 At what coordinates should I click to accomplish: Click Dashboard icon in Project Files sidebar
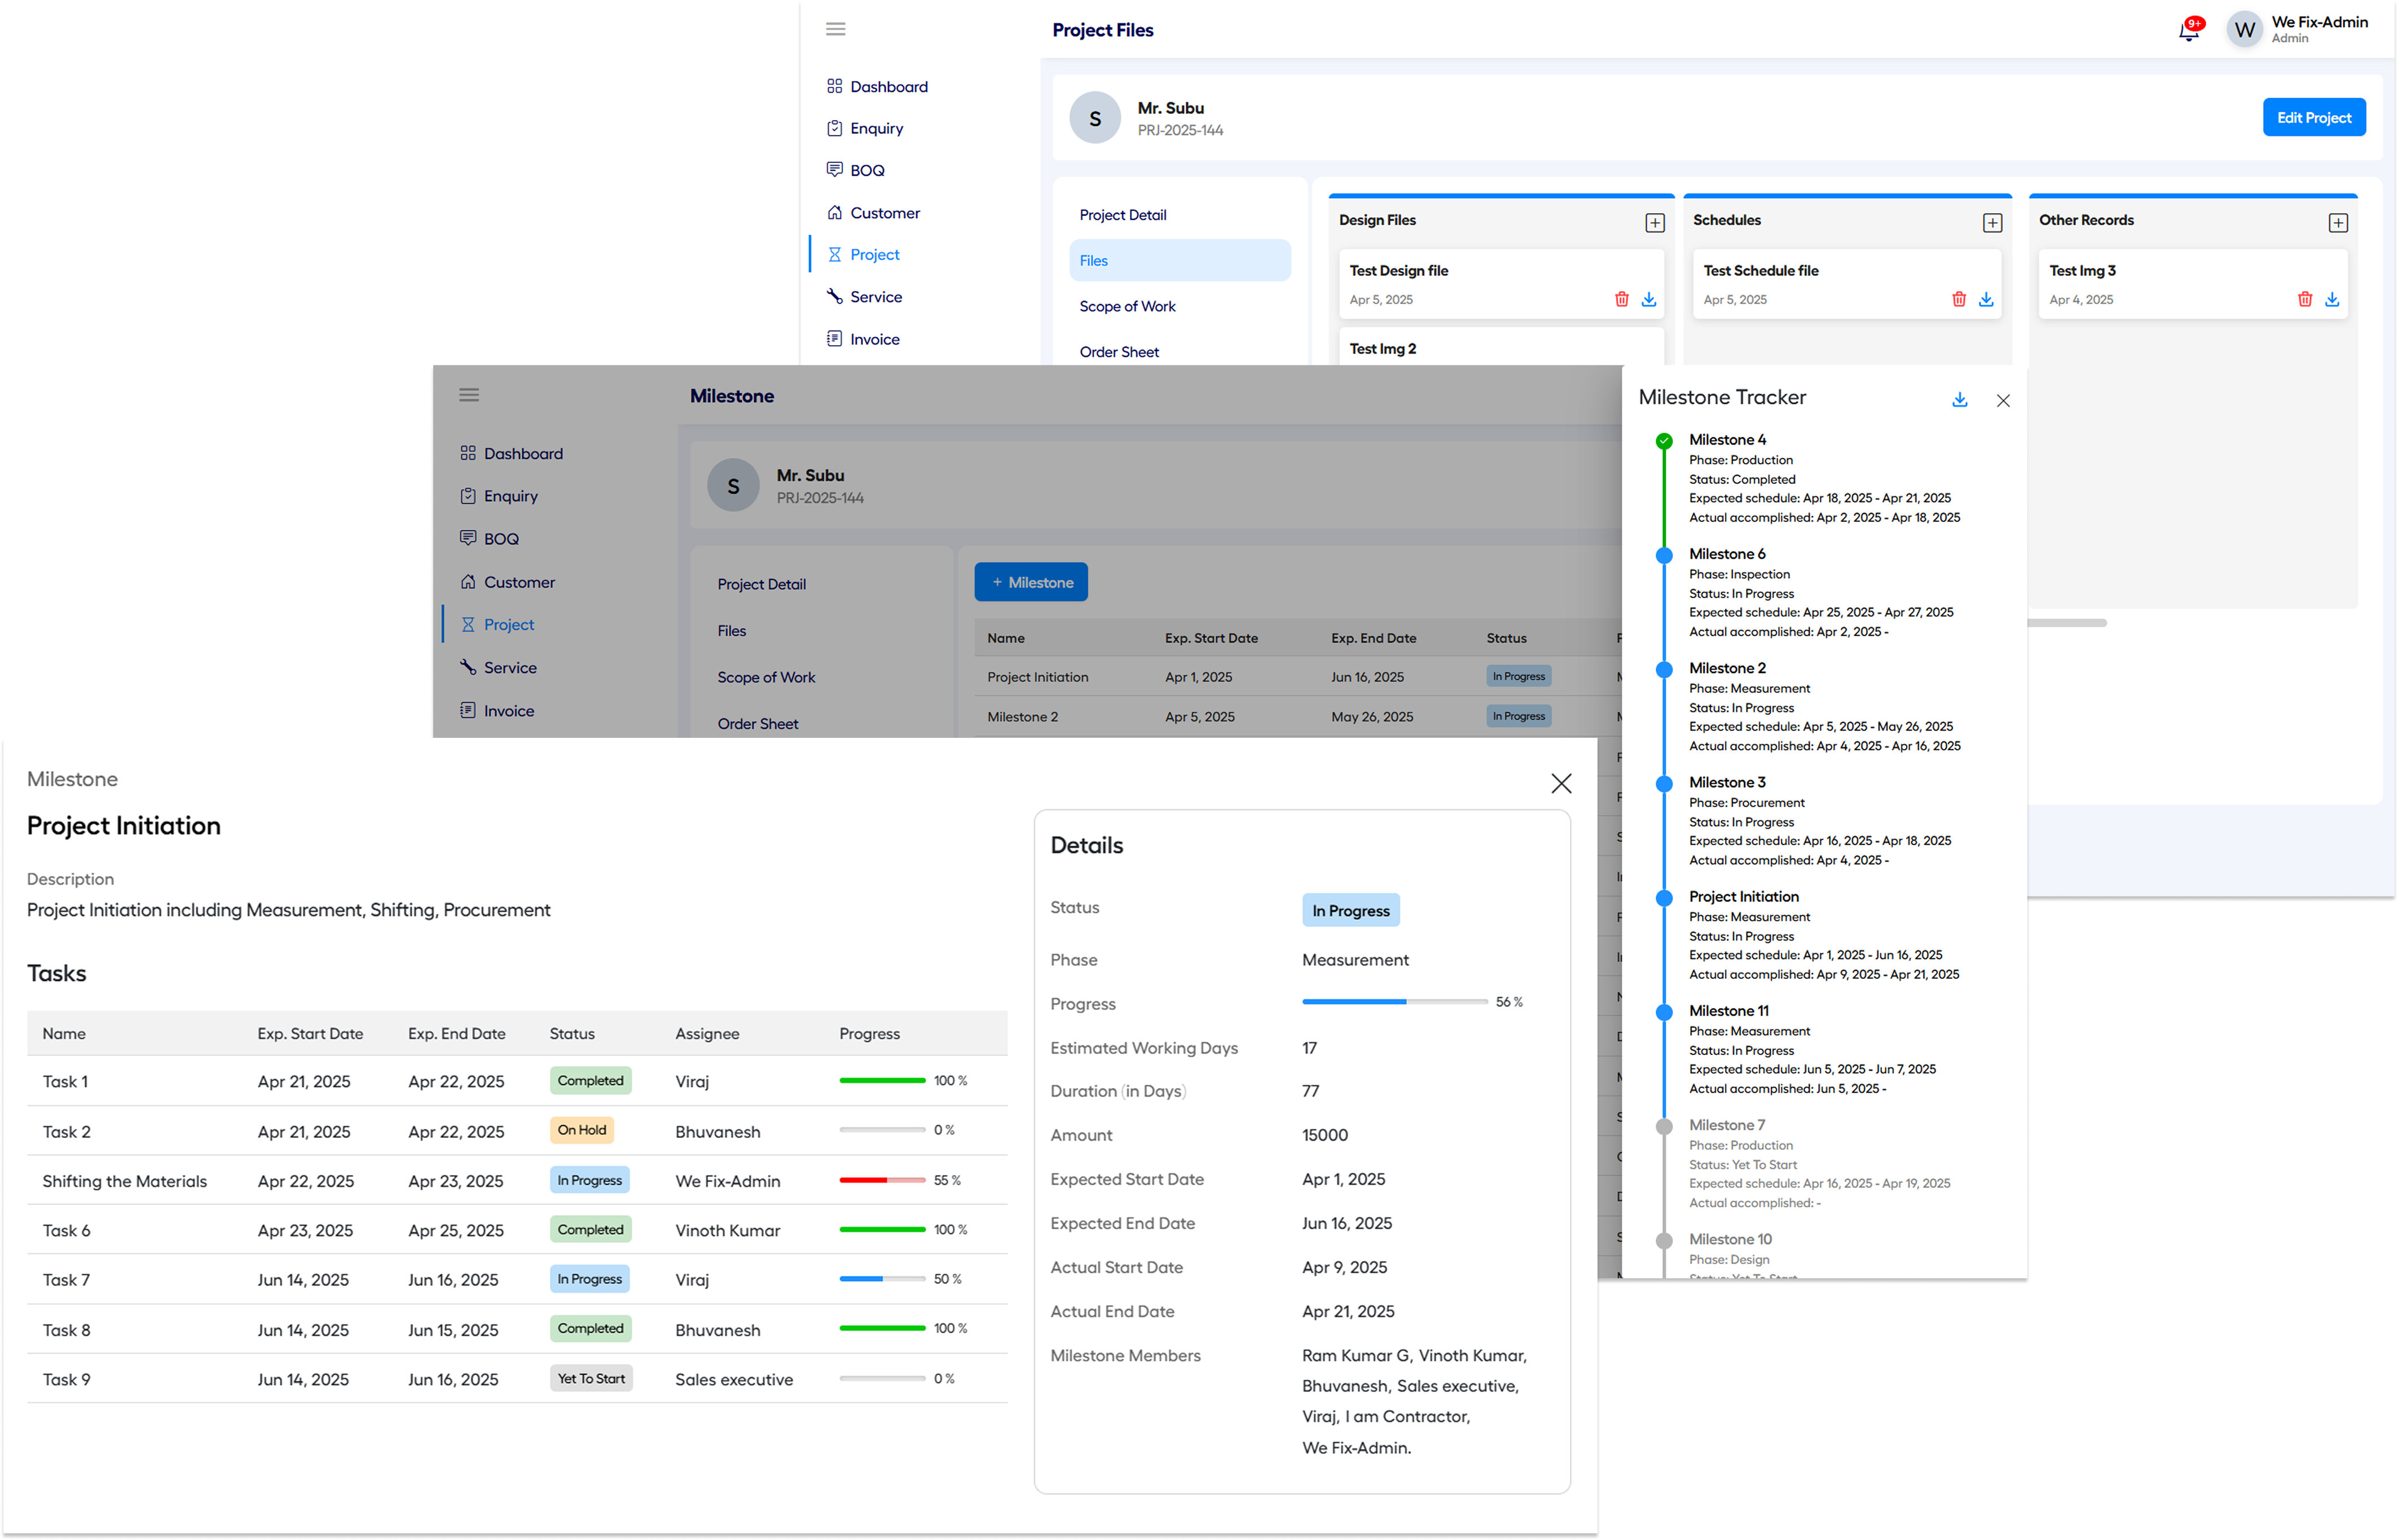pos(834,86)
